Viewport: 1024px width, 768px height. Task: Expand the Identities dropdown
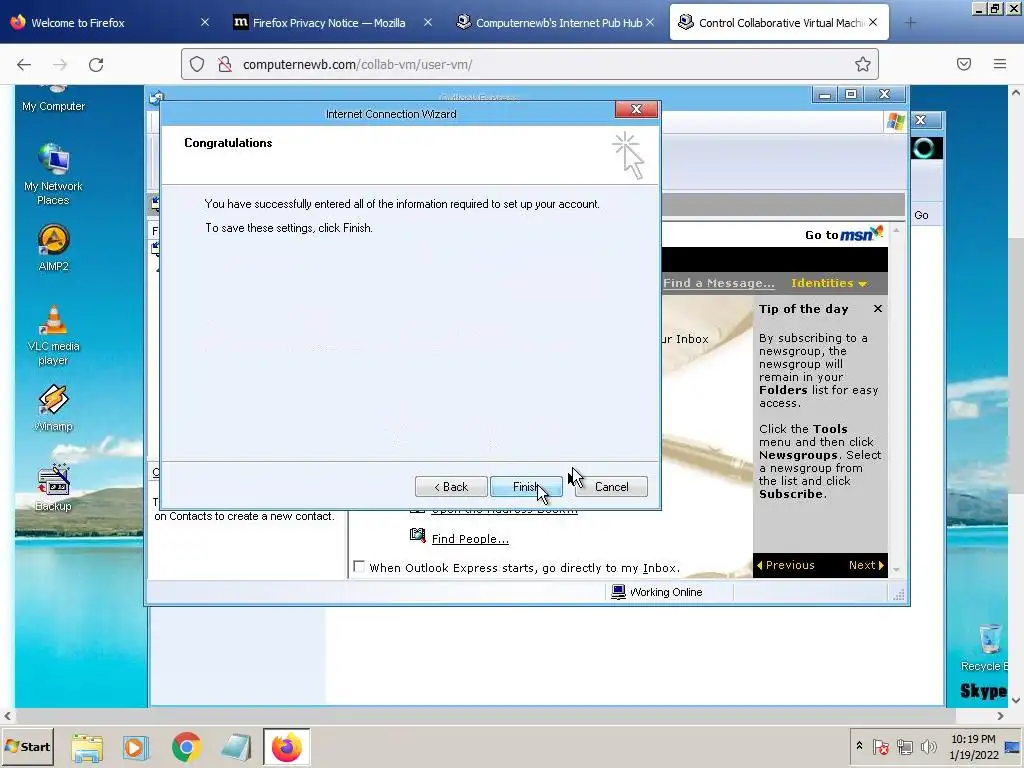click(828, 283)
